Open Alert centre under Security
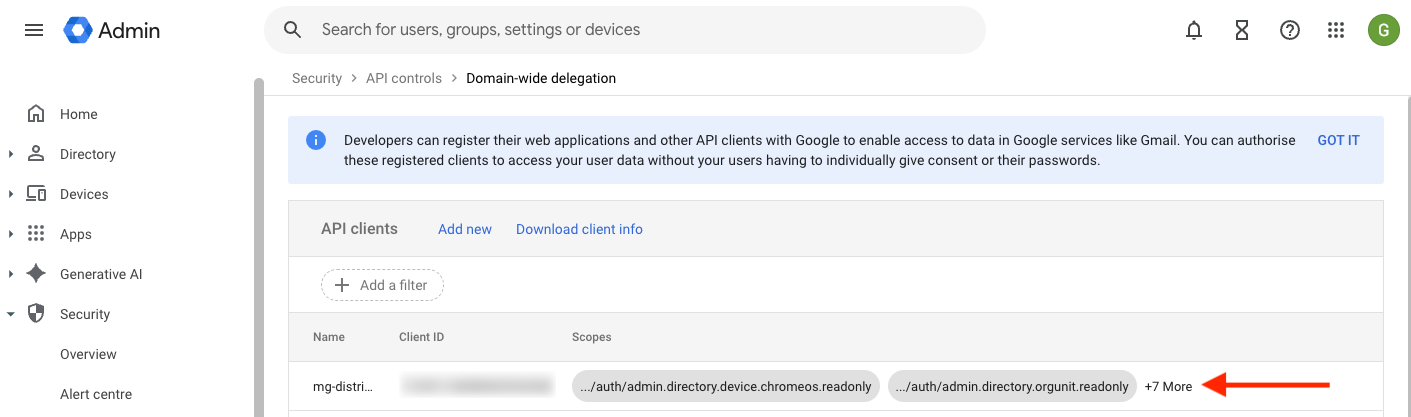 pos(96,394)
